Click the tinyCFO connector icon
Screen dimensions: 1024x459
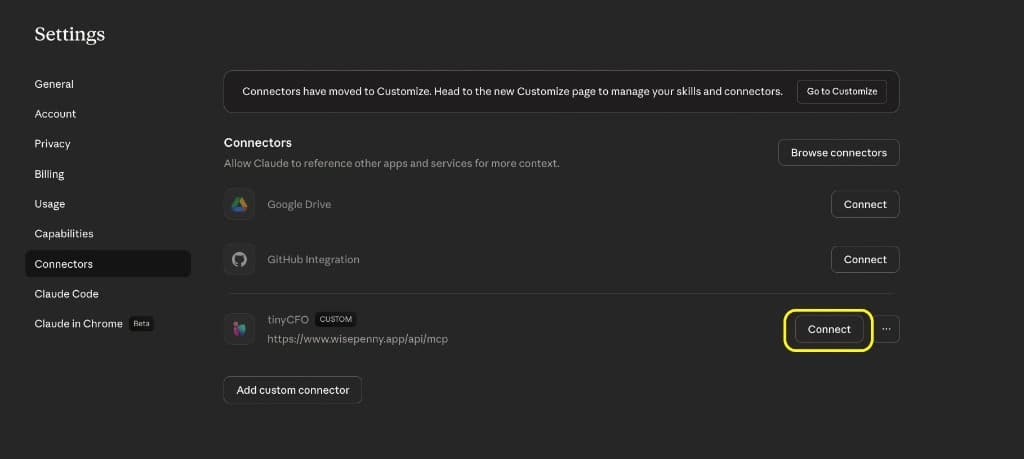click(x=239, y=329)
